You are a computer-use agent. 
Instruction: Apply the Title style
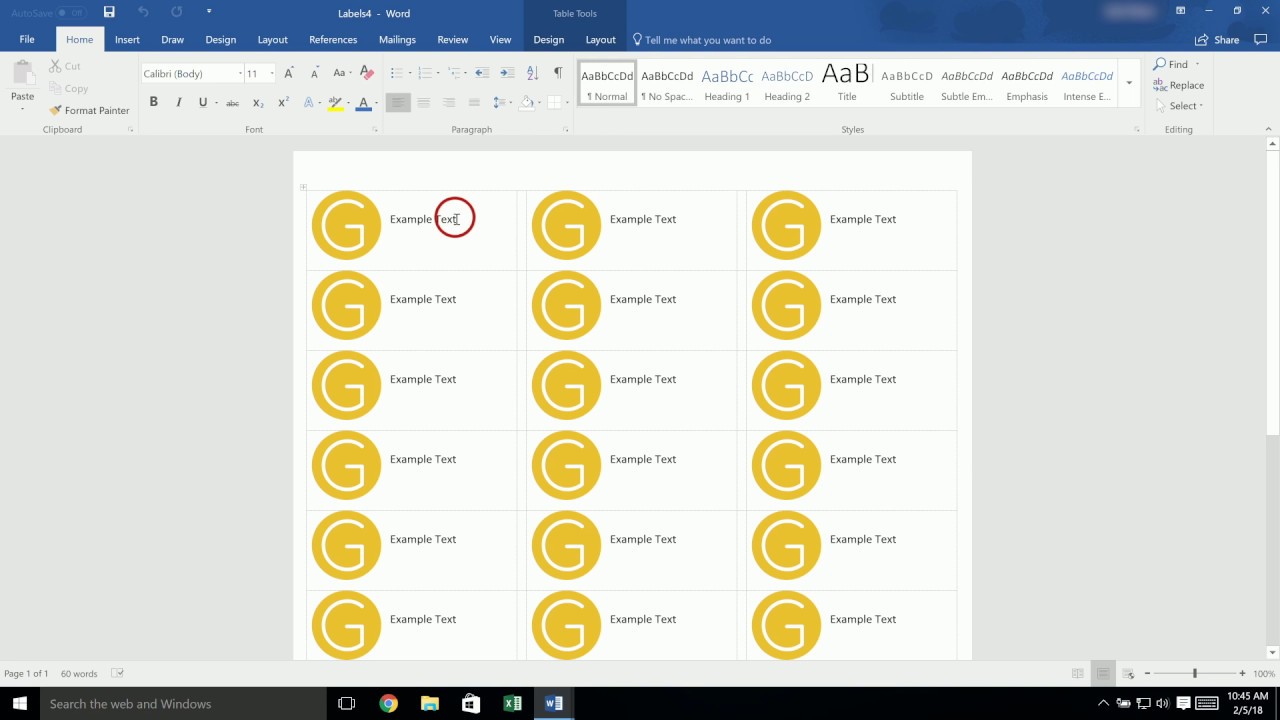(x=847, y=84)
